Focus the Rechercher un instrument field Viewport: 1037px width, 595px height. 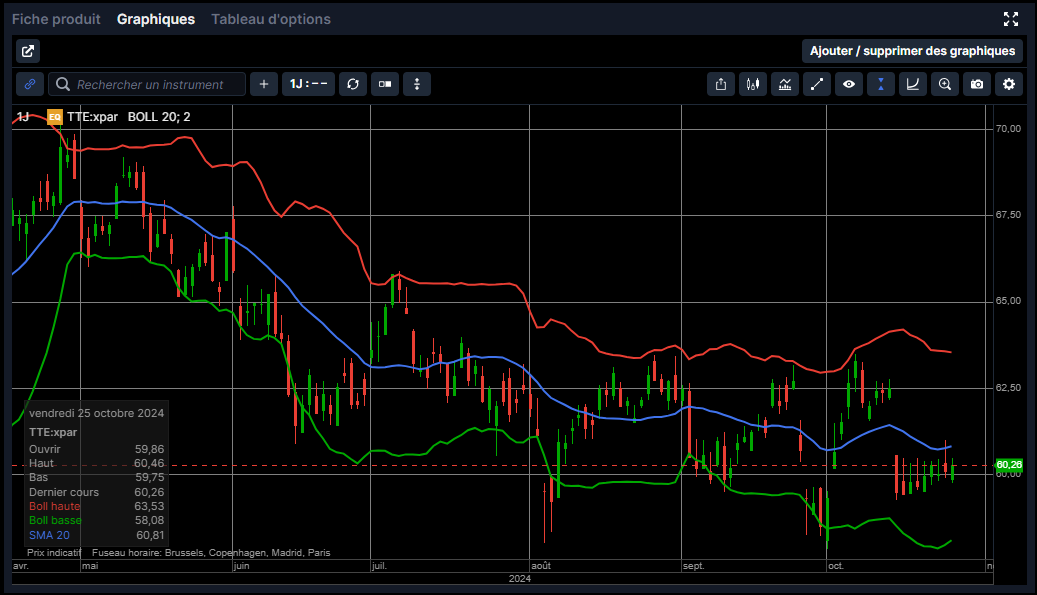pyautogui.click(x=147, y=84)
